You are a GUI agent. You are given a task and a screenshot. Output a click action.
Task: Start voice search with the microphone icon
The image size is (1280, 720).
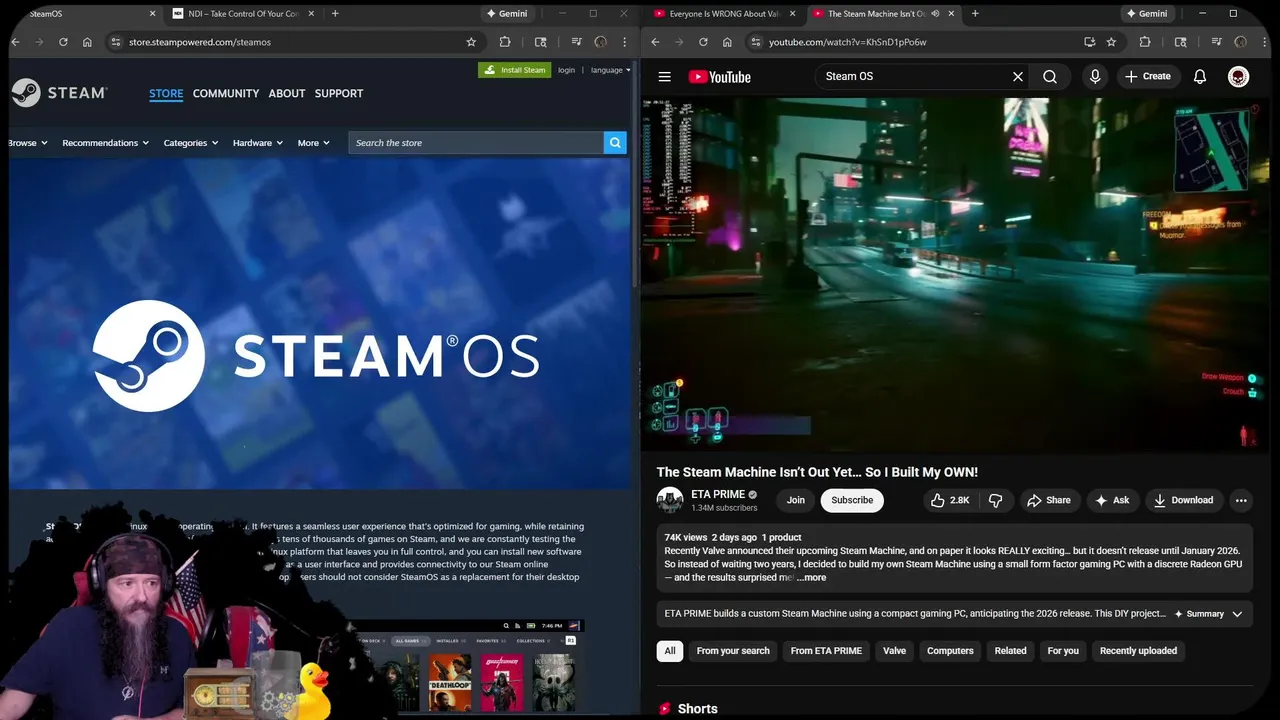(1095, 76)
